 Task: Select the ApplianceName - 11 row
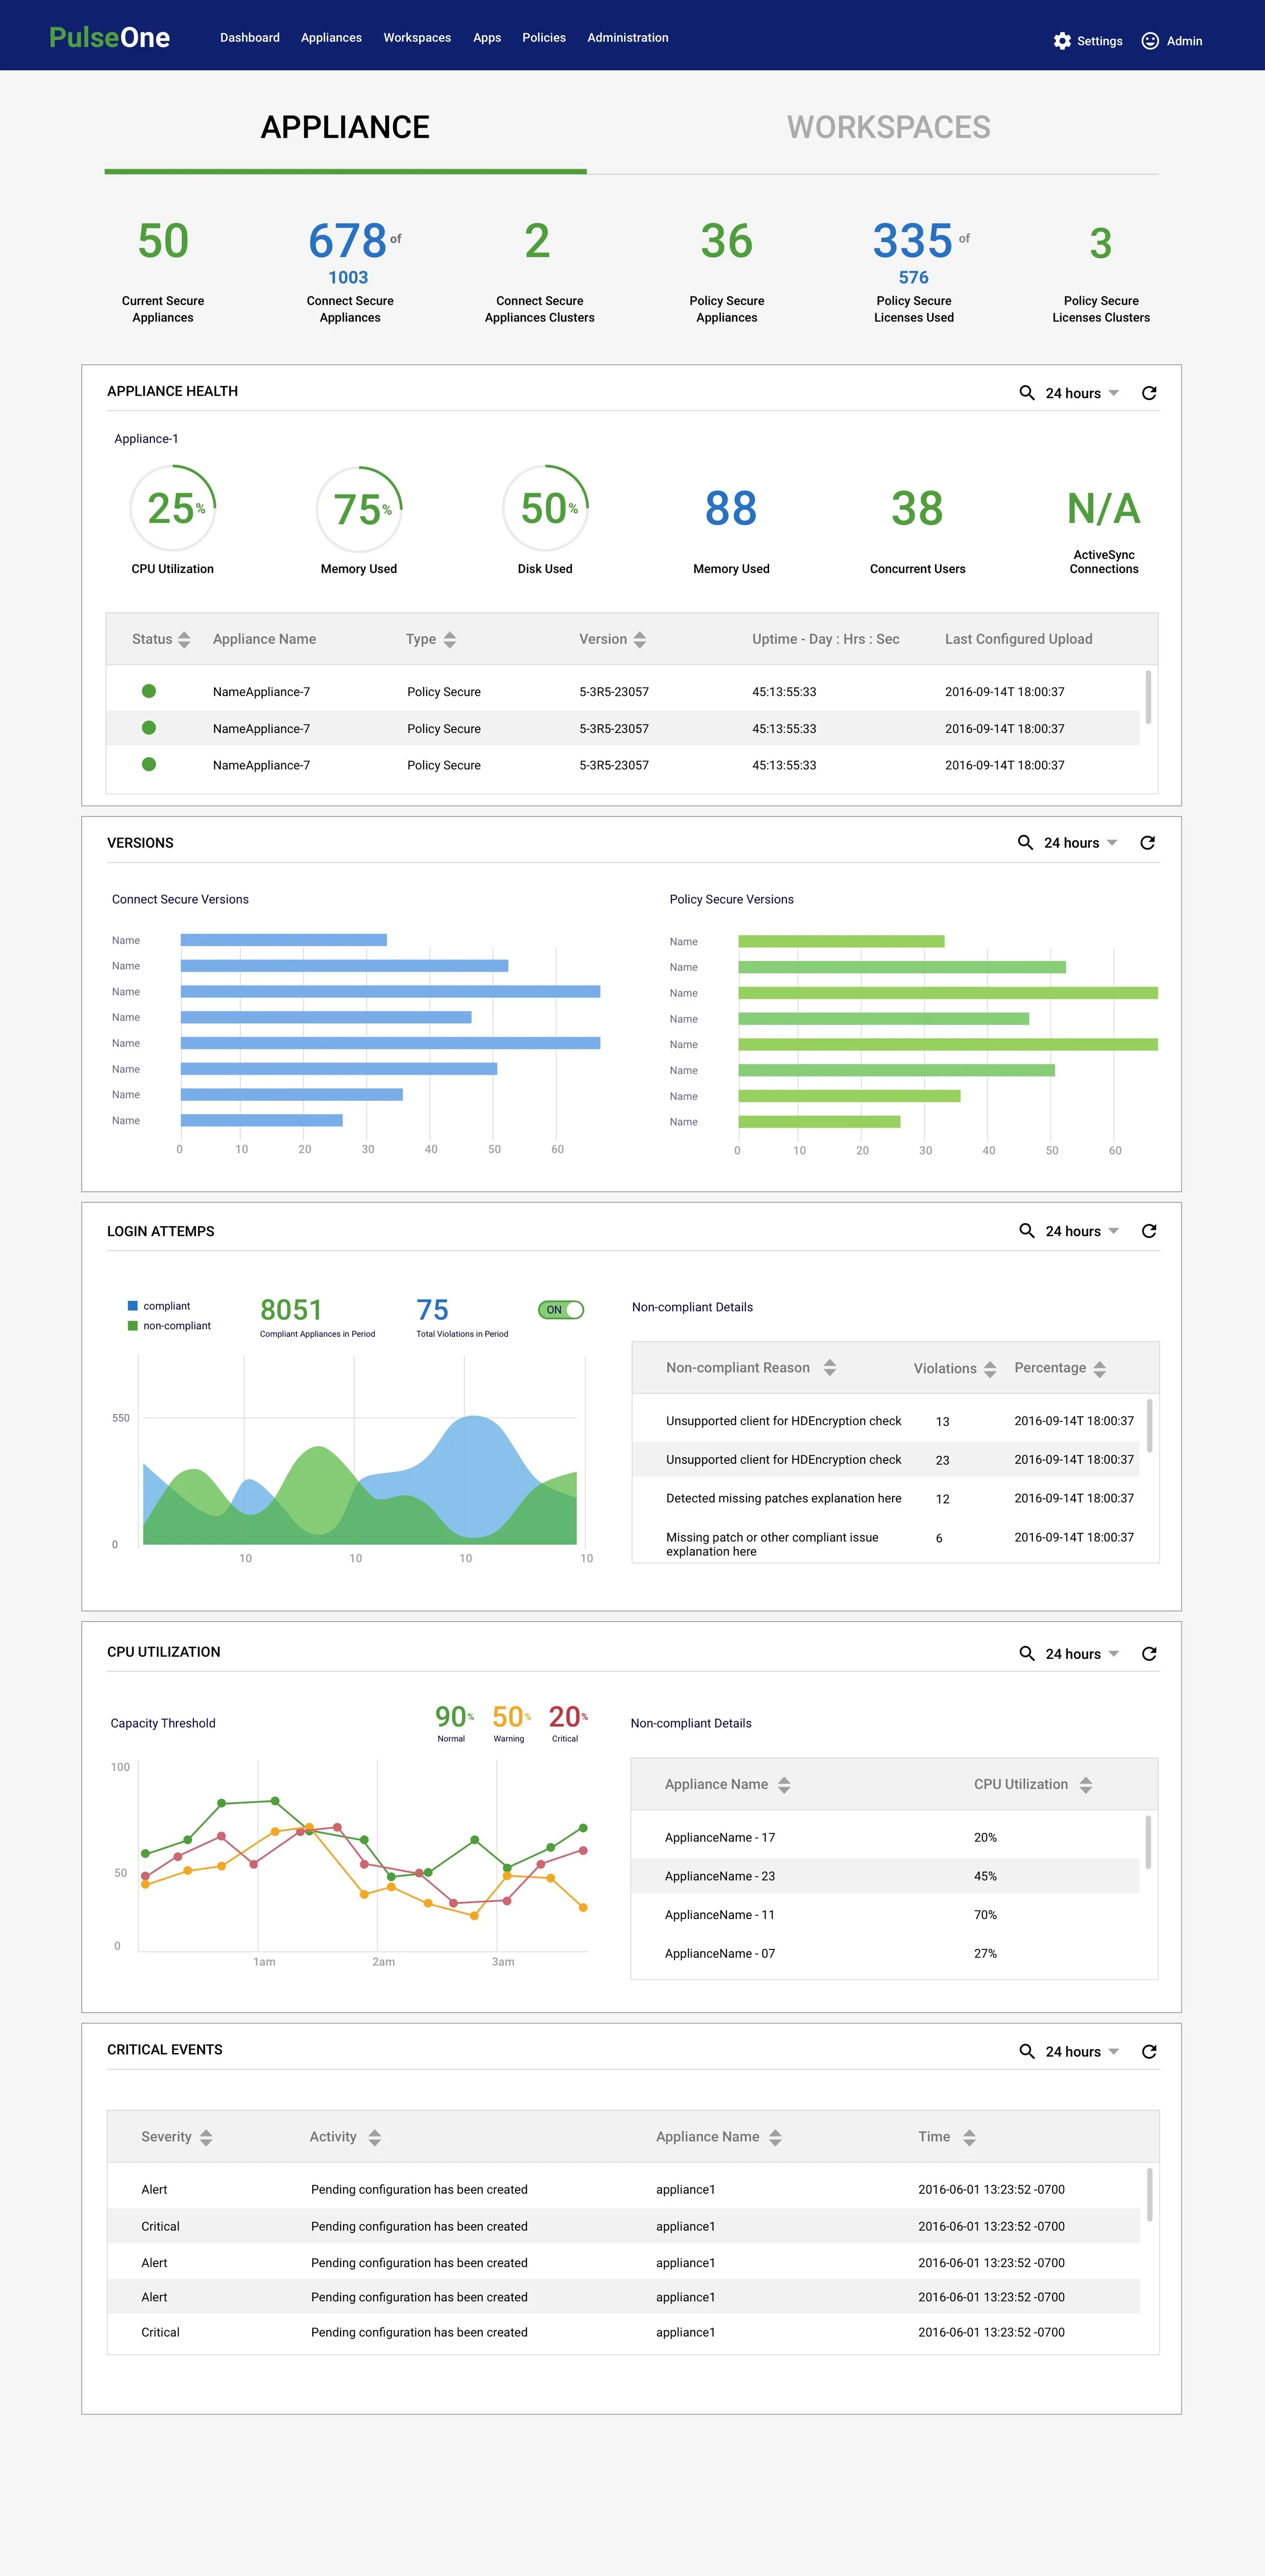click(885, 1915)
